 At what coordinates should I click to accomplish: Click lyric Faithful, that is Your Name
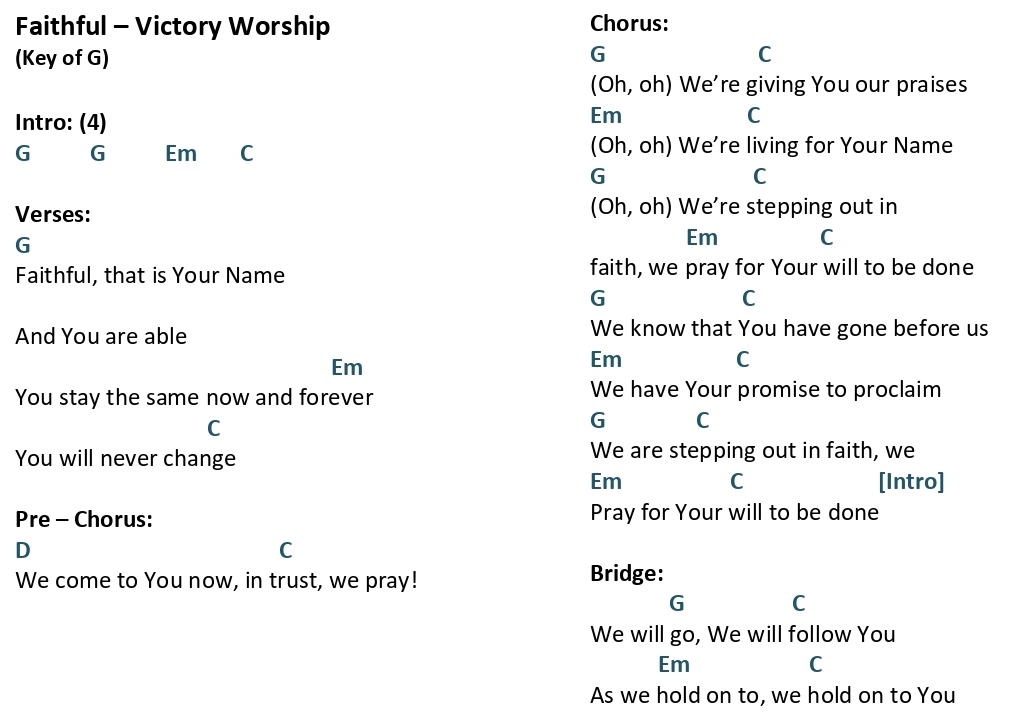(150, 275)
